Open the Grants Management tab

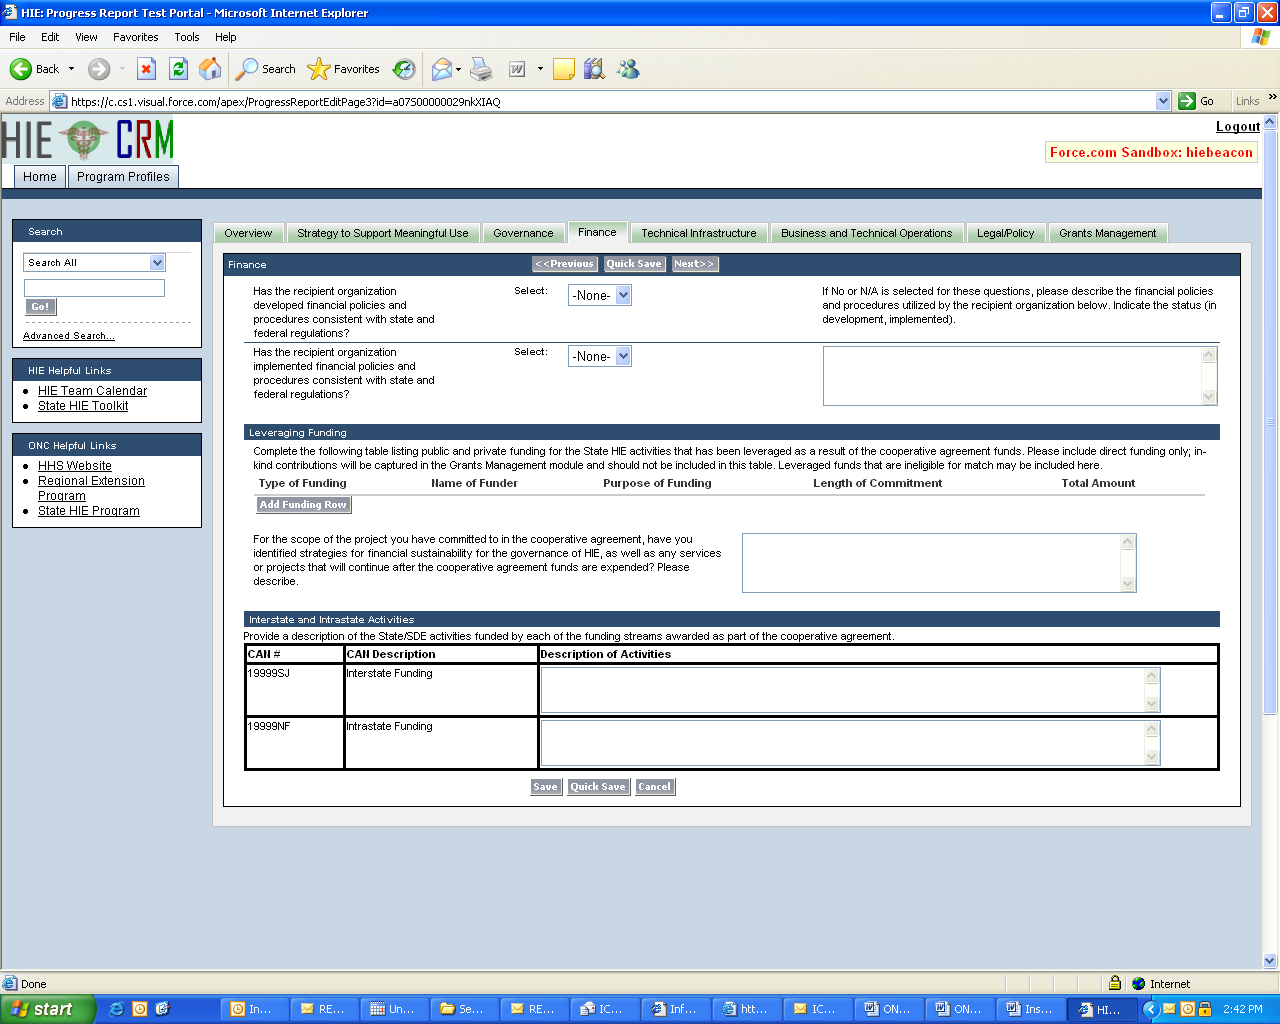(1107, 233)
